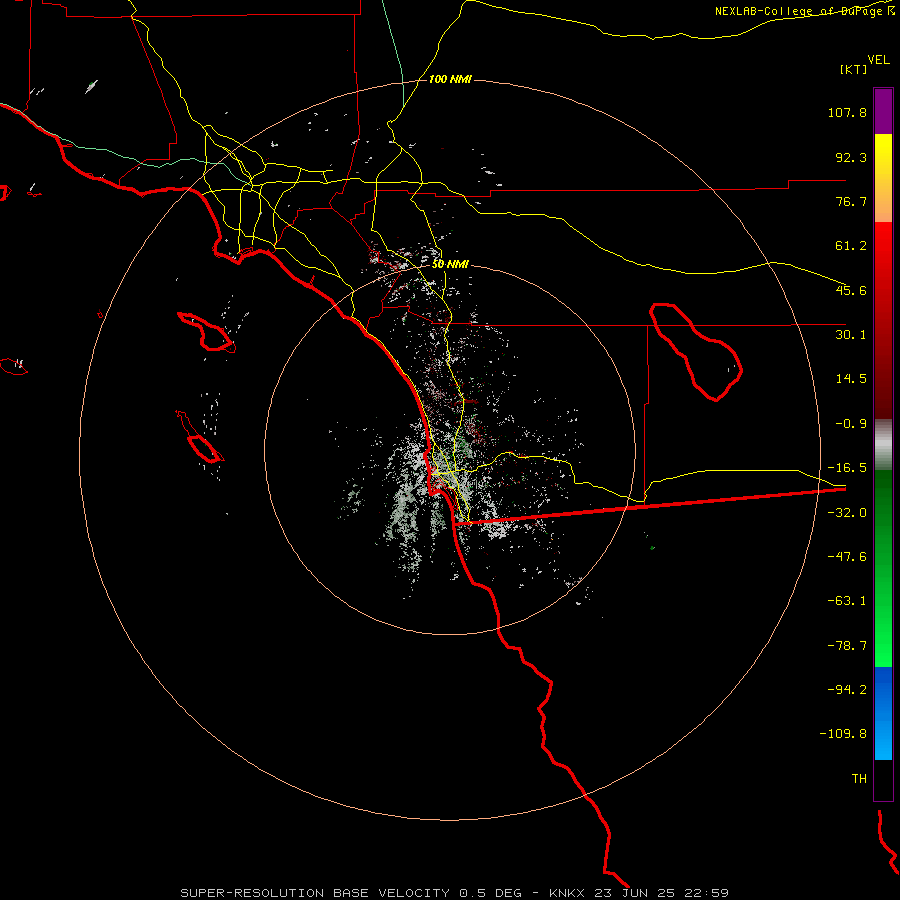900x900 pixels.
Task: Click the 100 NMI range ring label
Action: click(450, 79)
